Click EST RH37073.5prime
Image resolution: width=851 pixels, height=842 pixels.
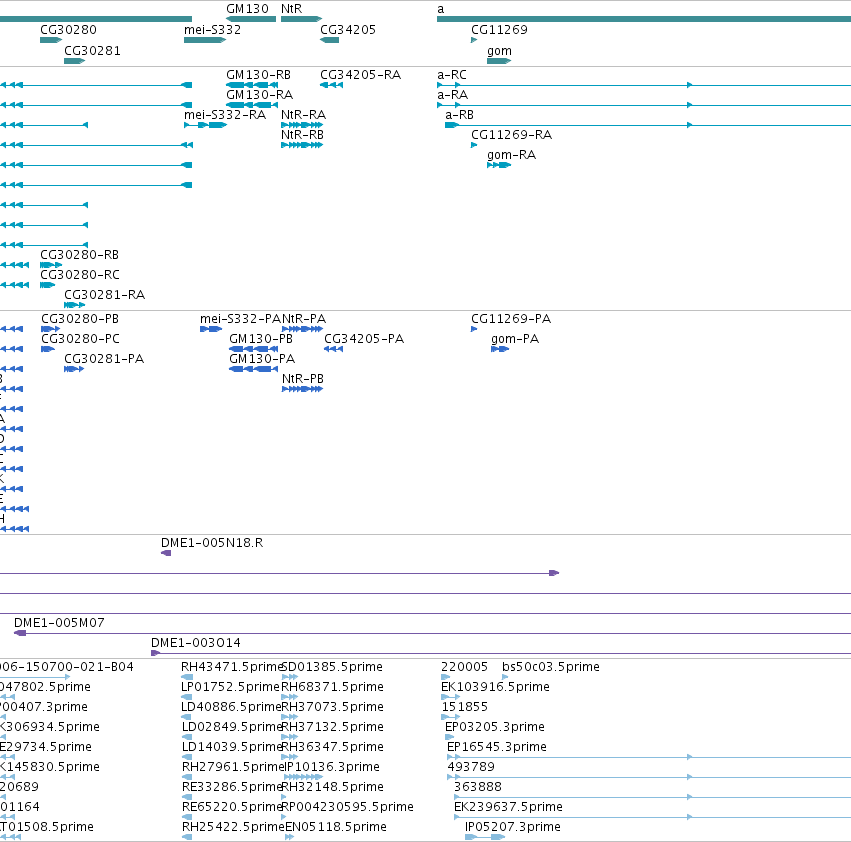click(289, 717)
